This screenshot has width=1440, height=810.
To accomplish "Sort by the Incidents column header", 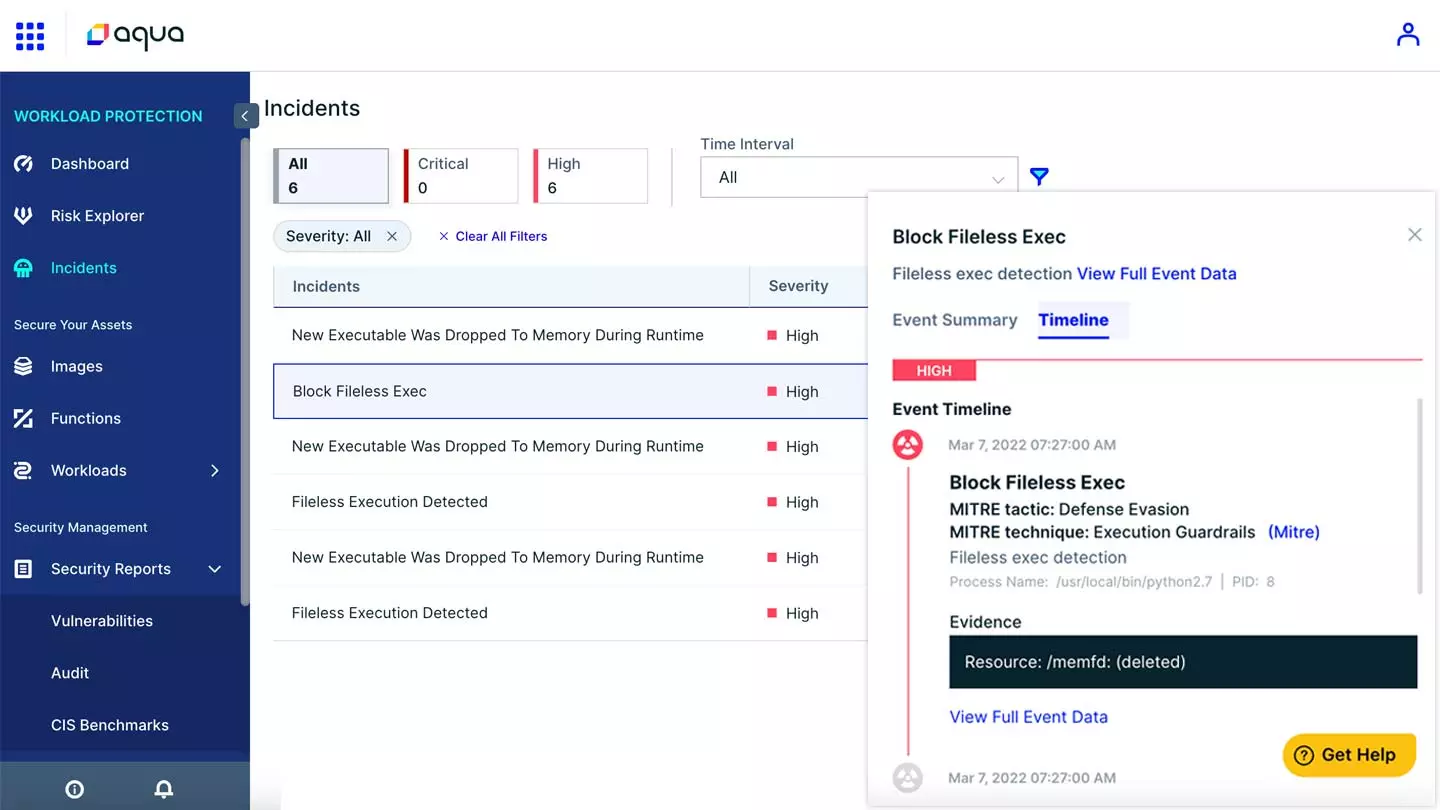I will (x=326, y=286).
